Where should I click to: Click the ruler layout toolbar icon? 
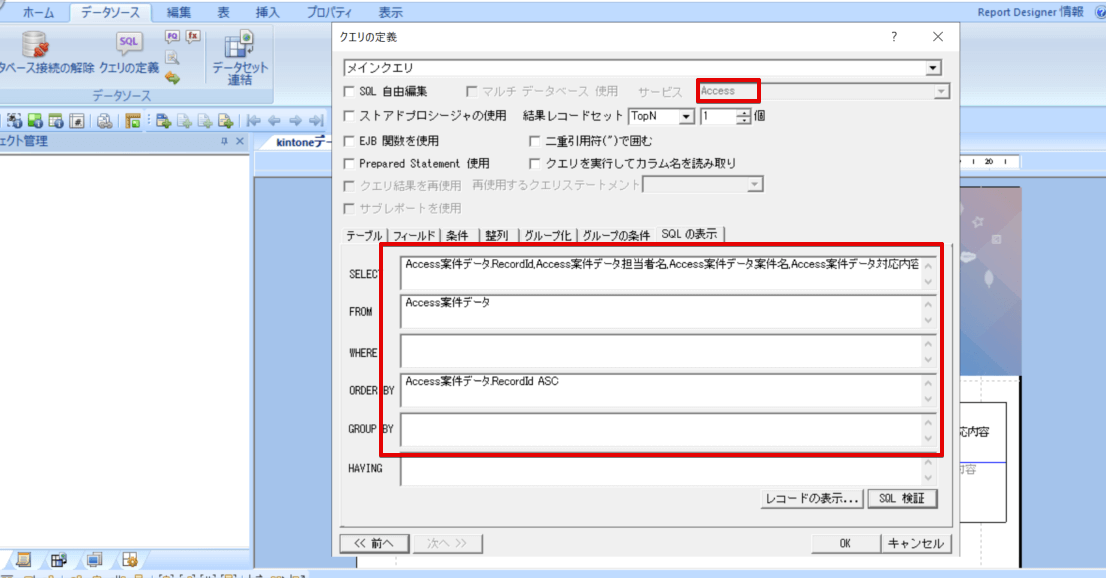pos(133,121)
